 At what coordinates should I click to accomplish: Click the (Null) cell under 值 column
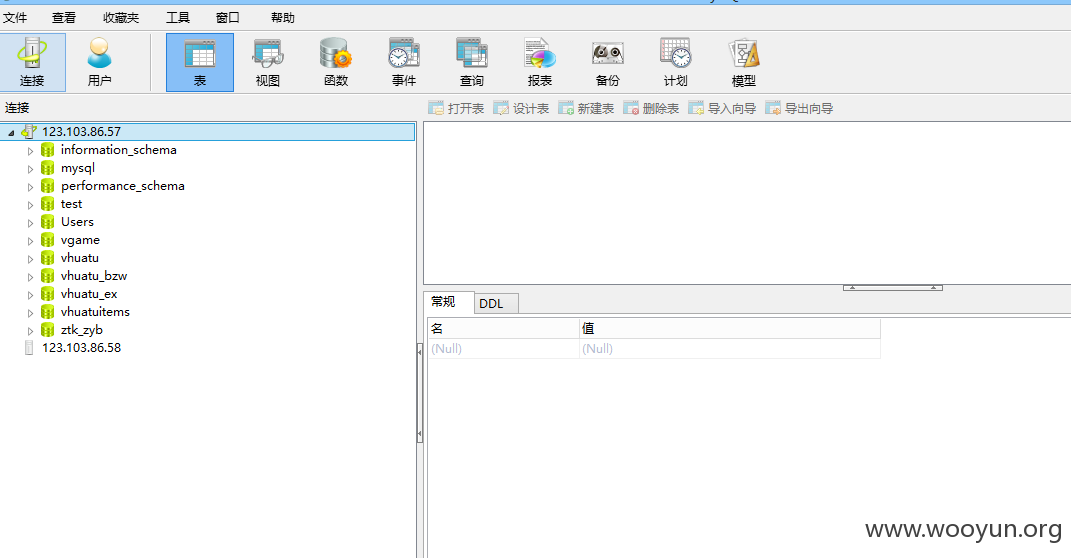(729, 348)
